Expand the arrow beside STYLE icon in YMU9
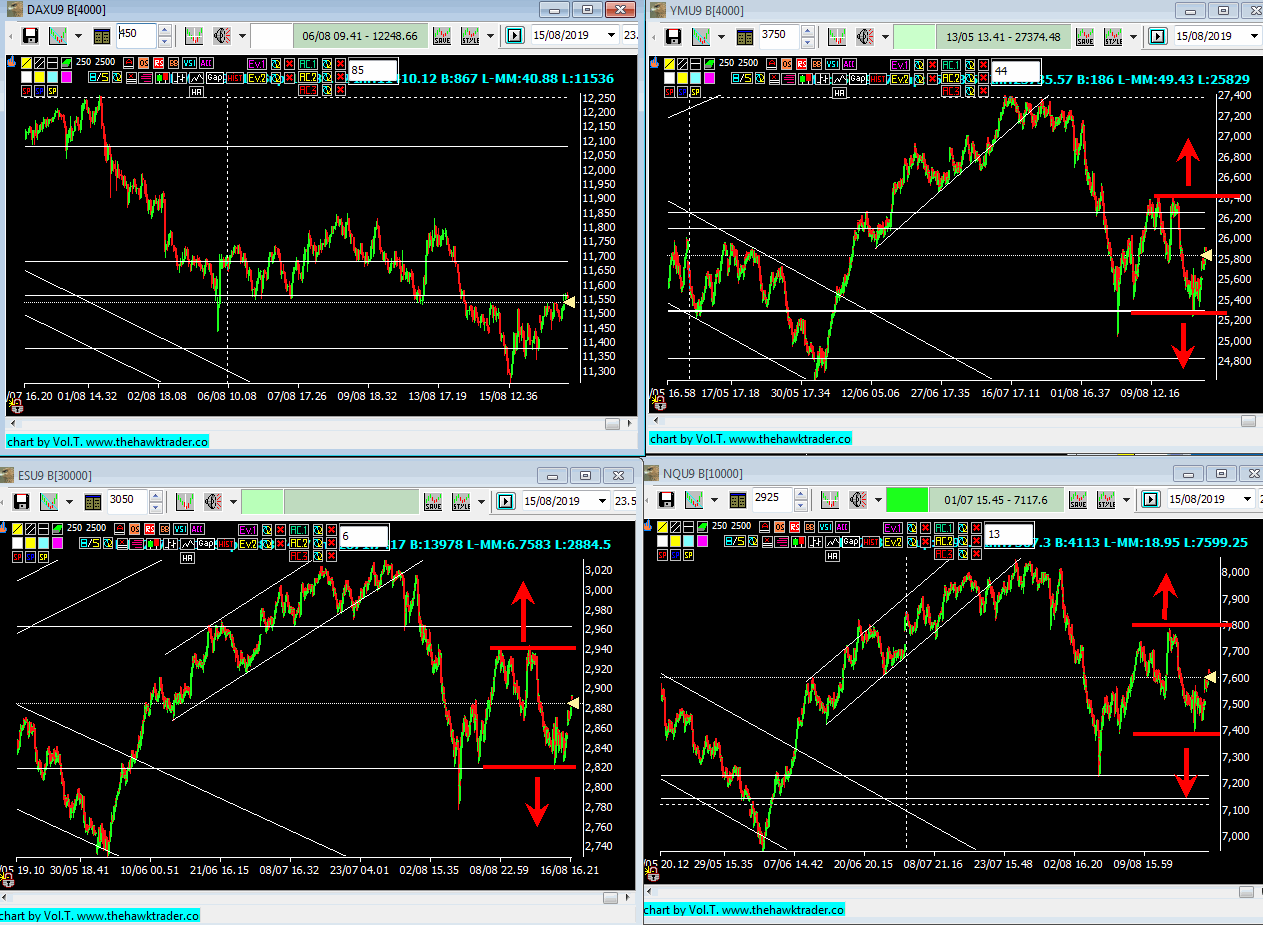The height and width of the screenshot is (925, 1263). pos(1134,36)
